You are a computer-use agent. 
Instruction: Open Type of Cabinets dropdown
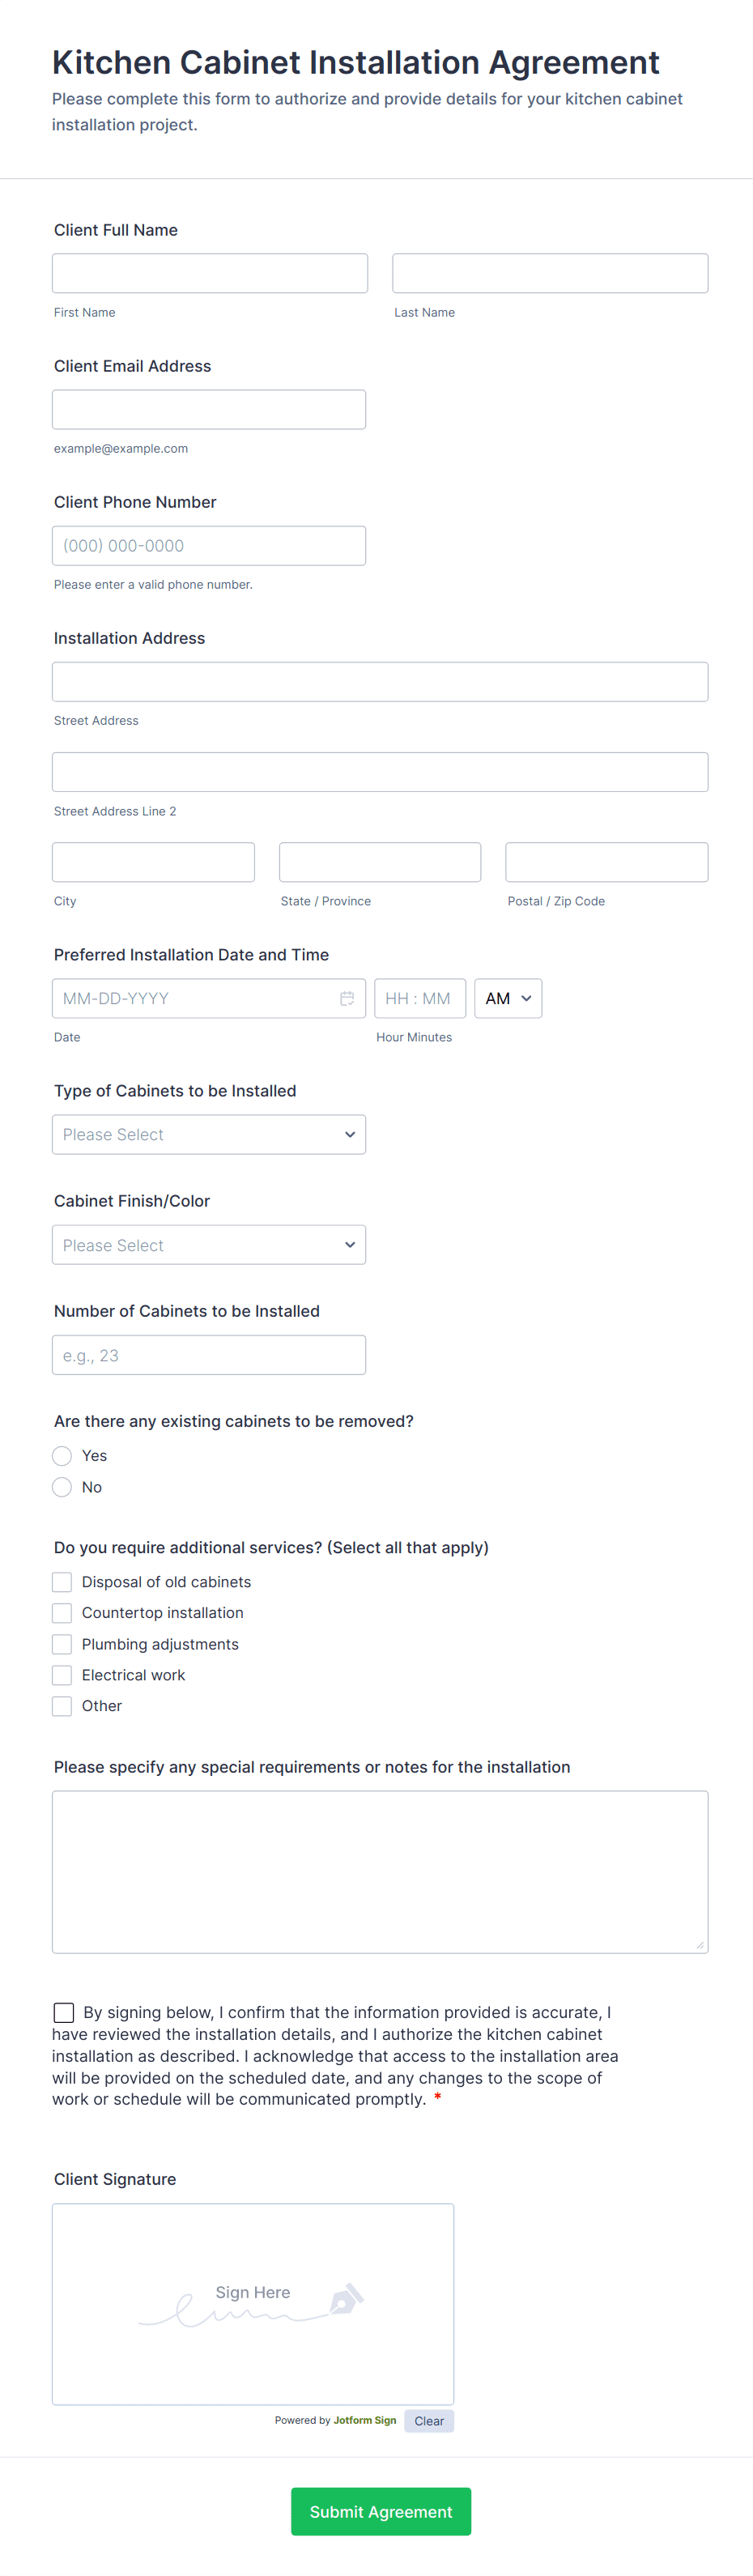[209, 1135]
